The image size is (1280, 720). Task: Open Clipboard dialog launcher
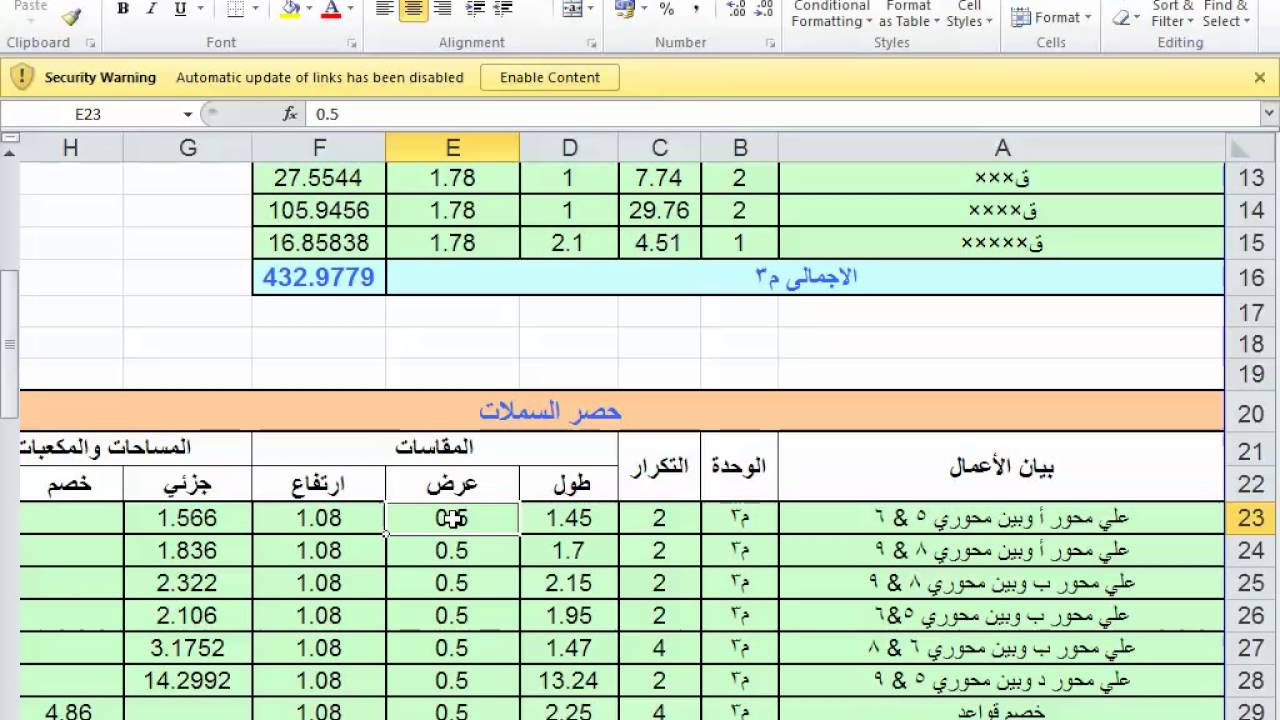coord(91,44)
